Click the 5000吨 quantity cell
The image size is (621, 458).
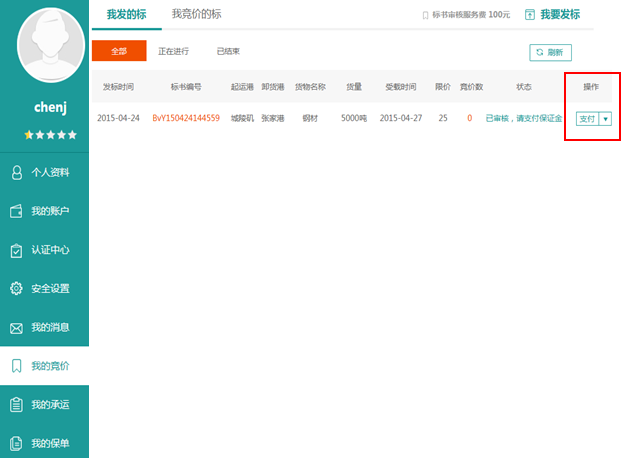pyautogui.click(x=354, y=118)
